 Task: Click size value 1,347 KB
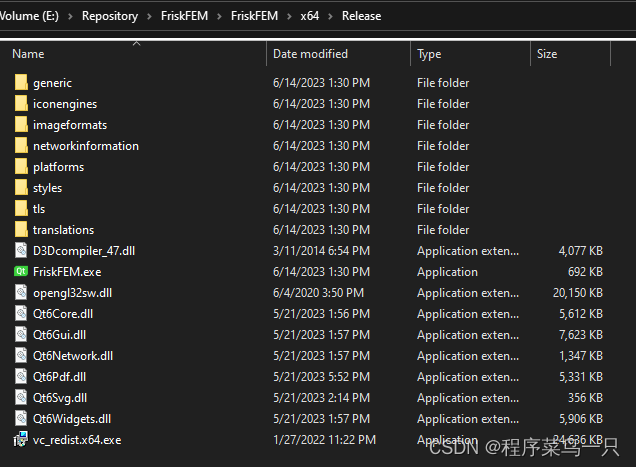point(581,356)
